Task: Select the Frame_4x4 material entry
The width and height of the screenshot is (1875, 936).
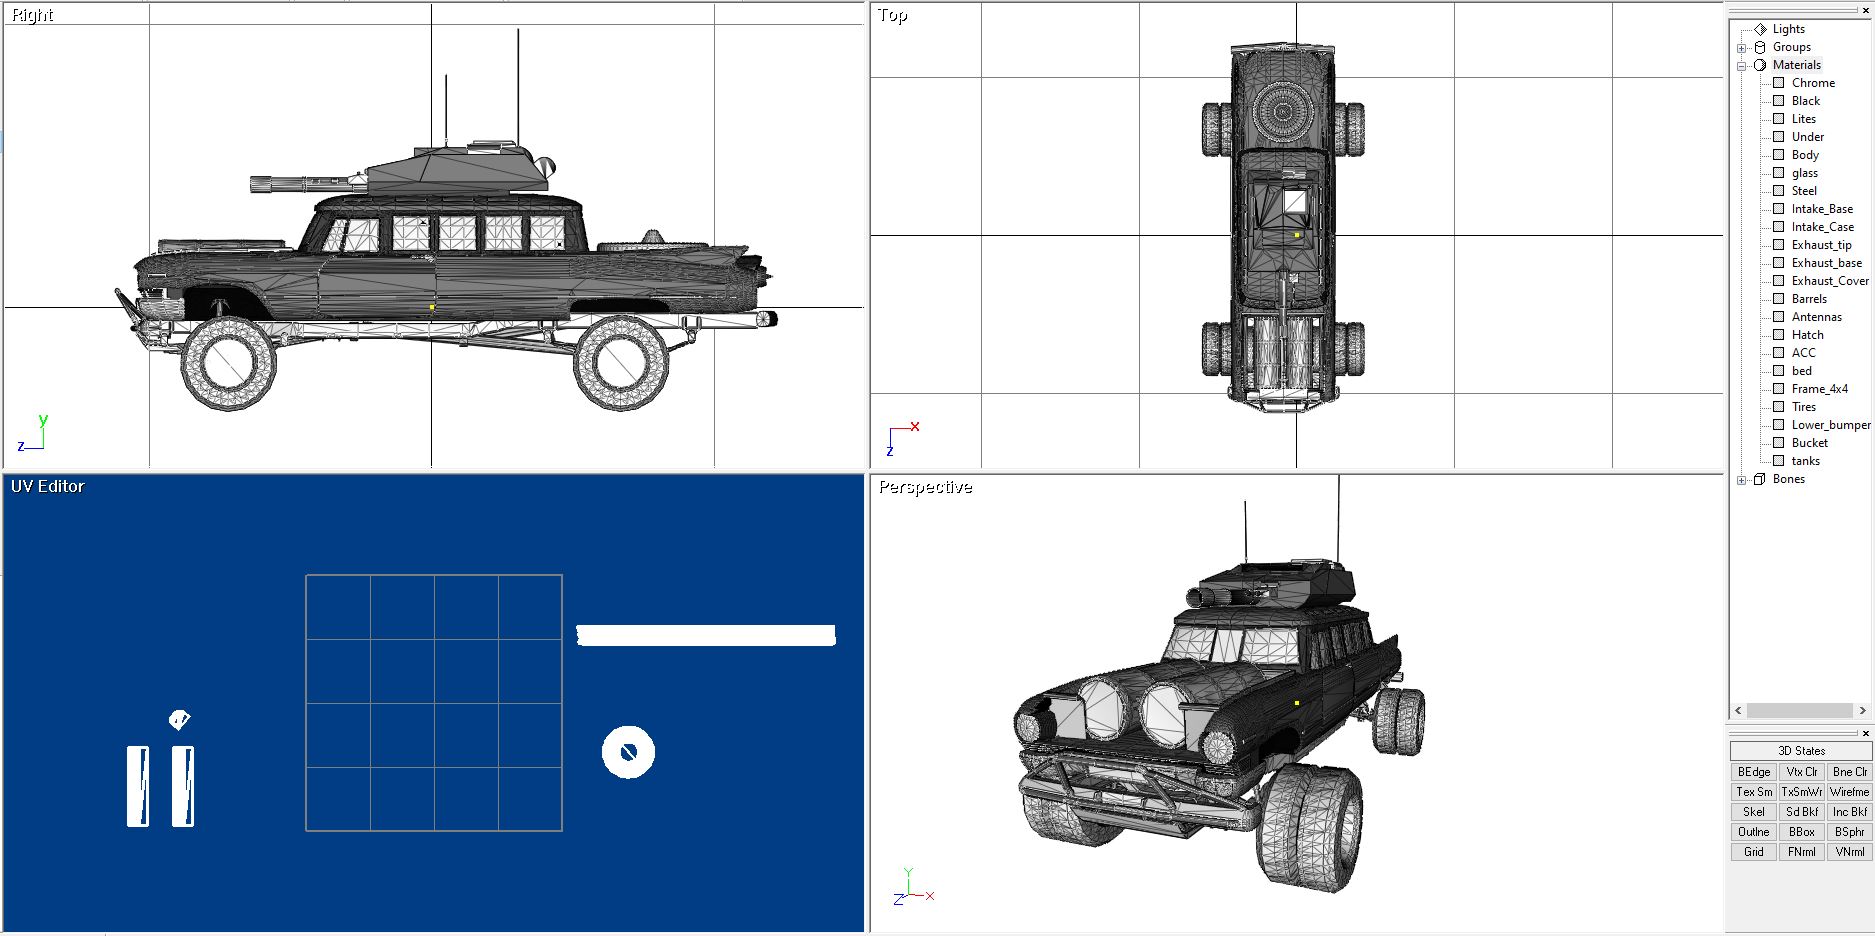Action: tap(1819, 389)
